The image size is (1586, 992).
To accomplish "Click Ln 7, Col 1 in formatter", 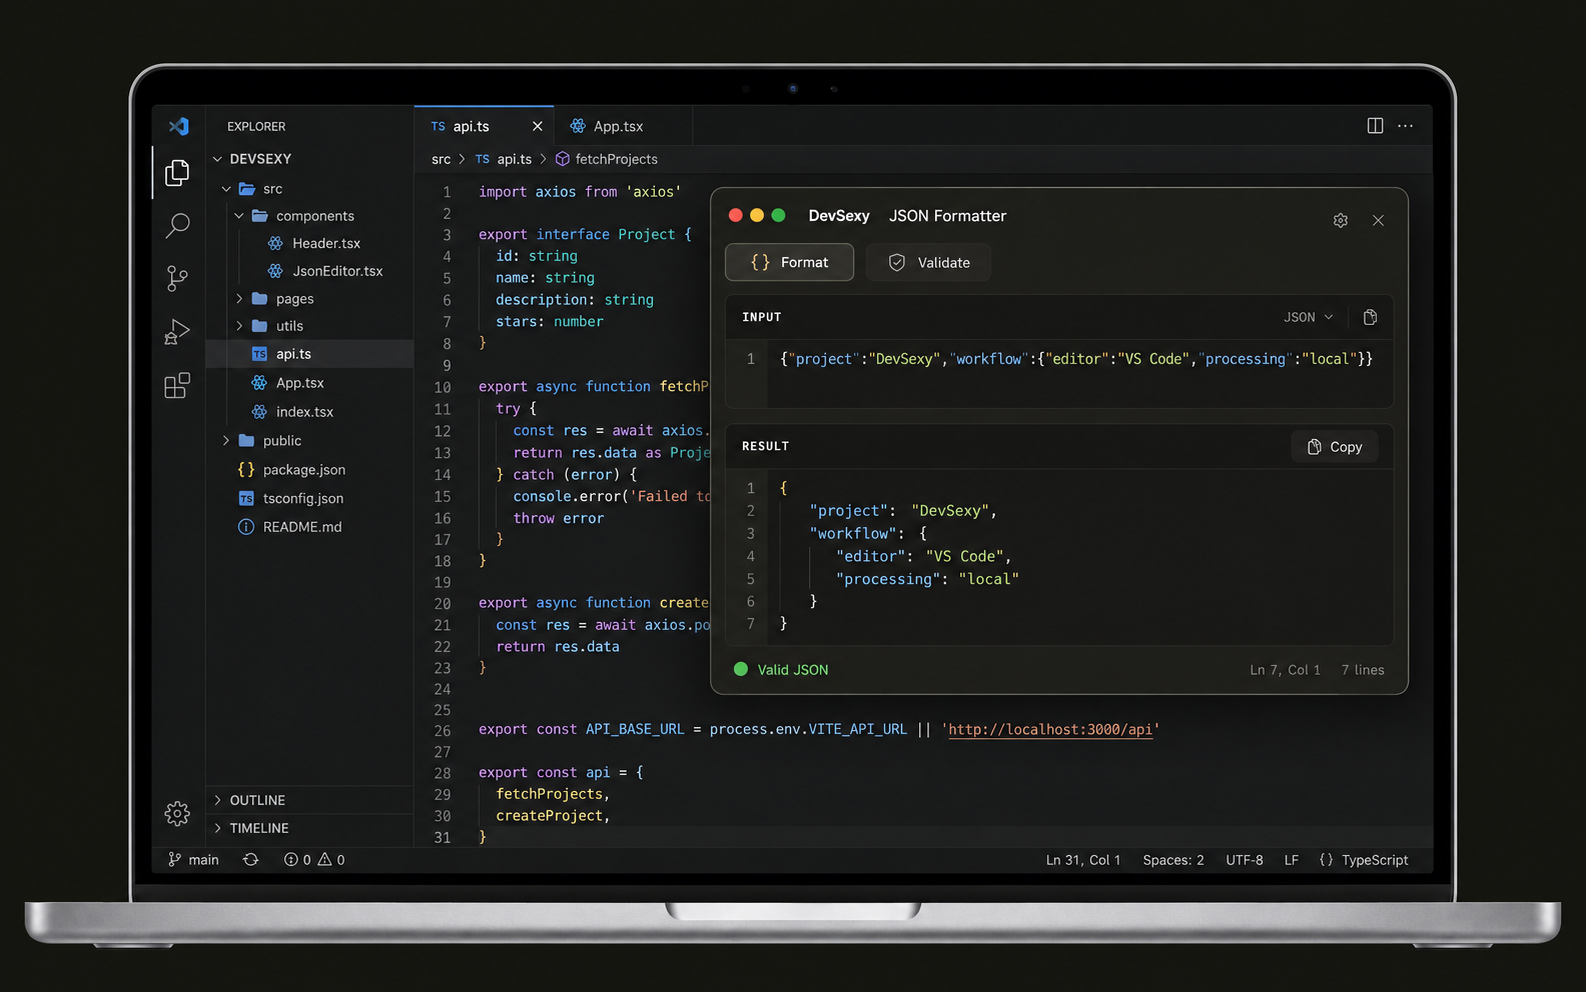I will tap(1285, 670).
